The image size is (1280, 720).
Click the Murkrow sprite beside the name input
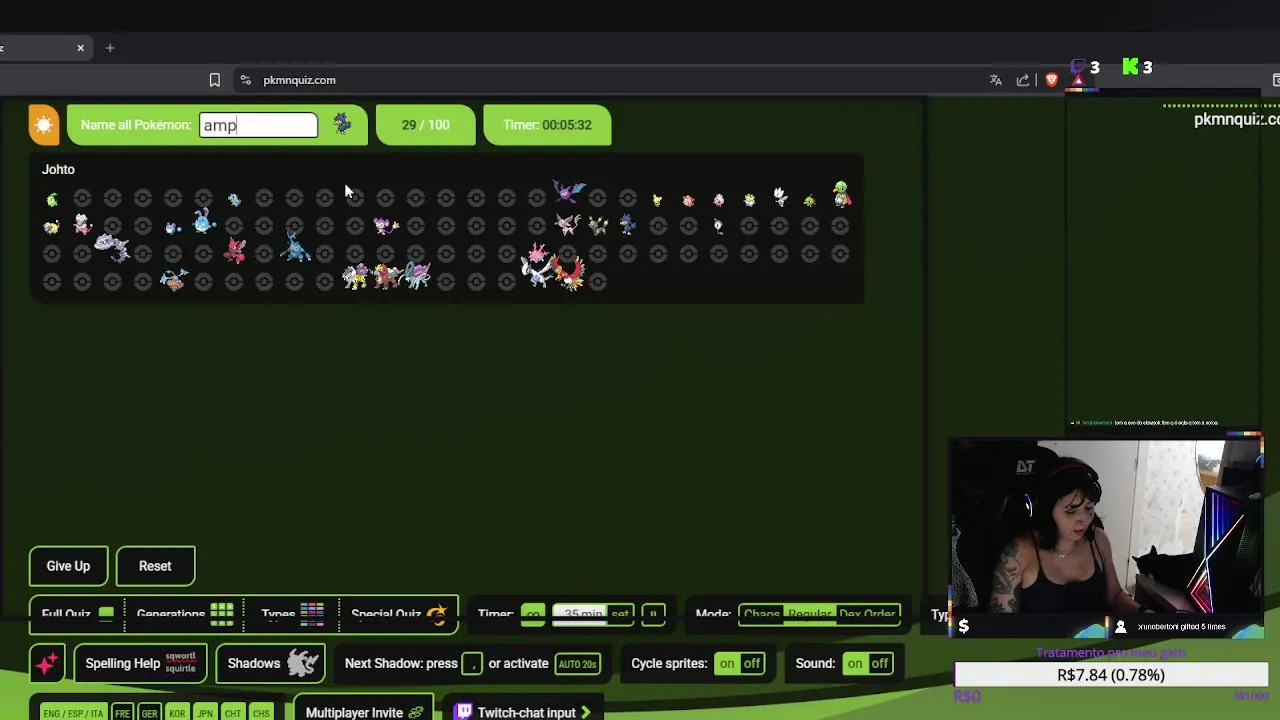[x=342, y=124]
